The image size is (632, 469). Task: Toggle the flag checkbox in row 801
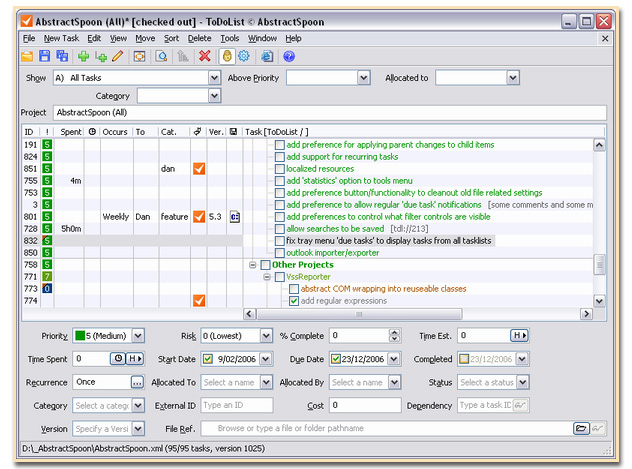point(199,216)
